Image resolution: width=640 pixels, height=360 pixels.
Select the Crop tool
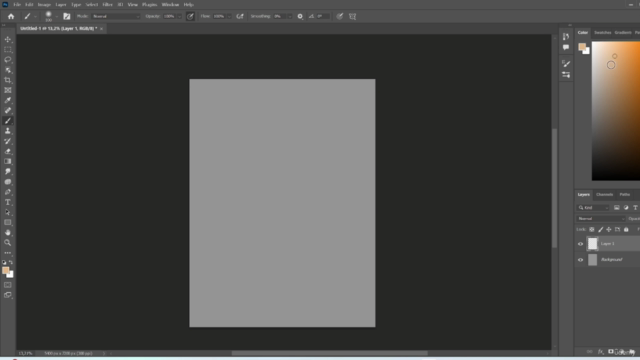(x=8, y=80)
